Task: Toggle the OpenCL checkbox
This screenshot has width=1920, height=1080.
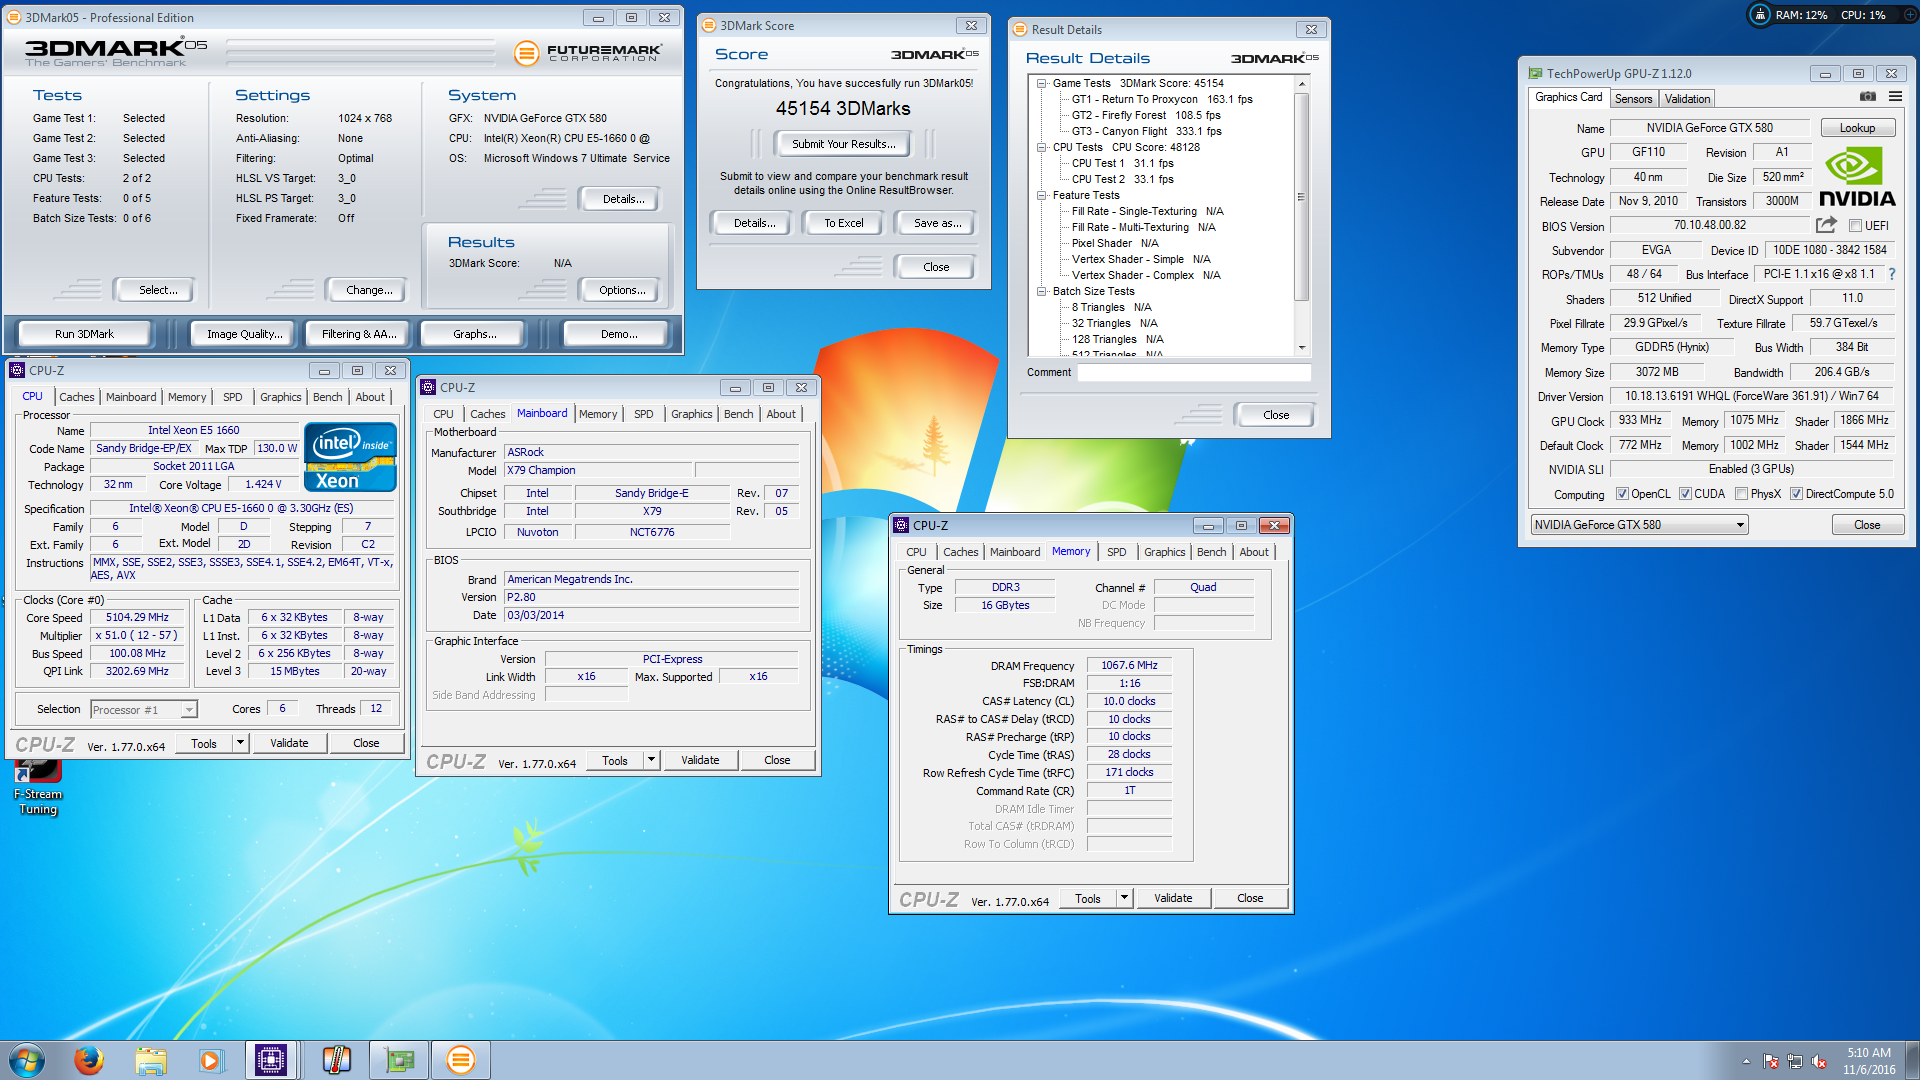Action: point(1622,494)
